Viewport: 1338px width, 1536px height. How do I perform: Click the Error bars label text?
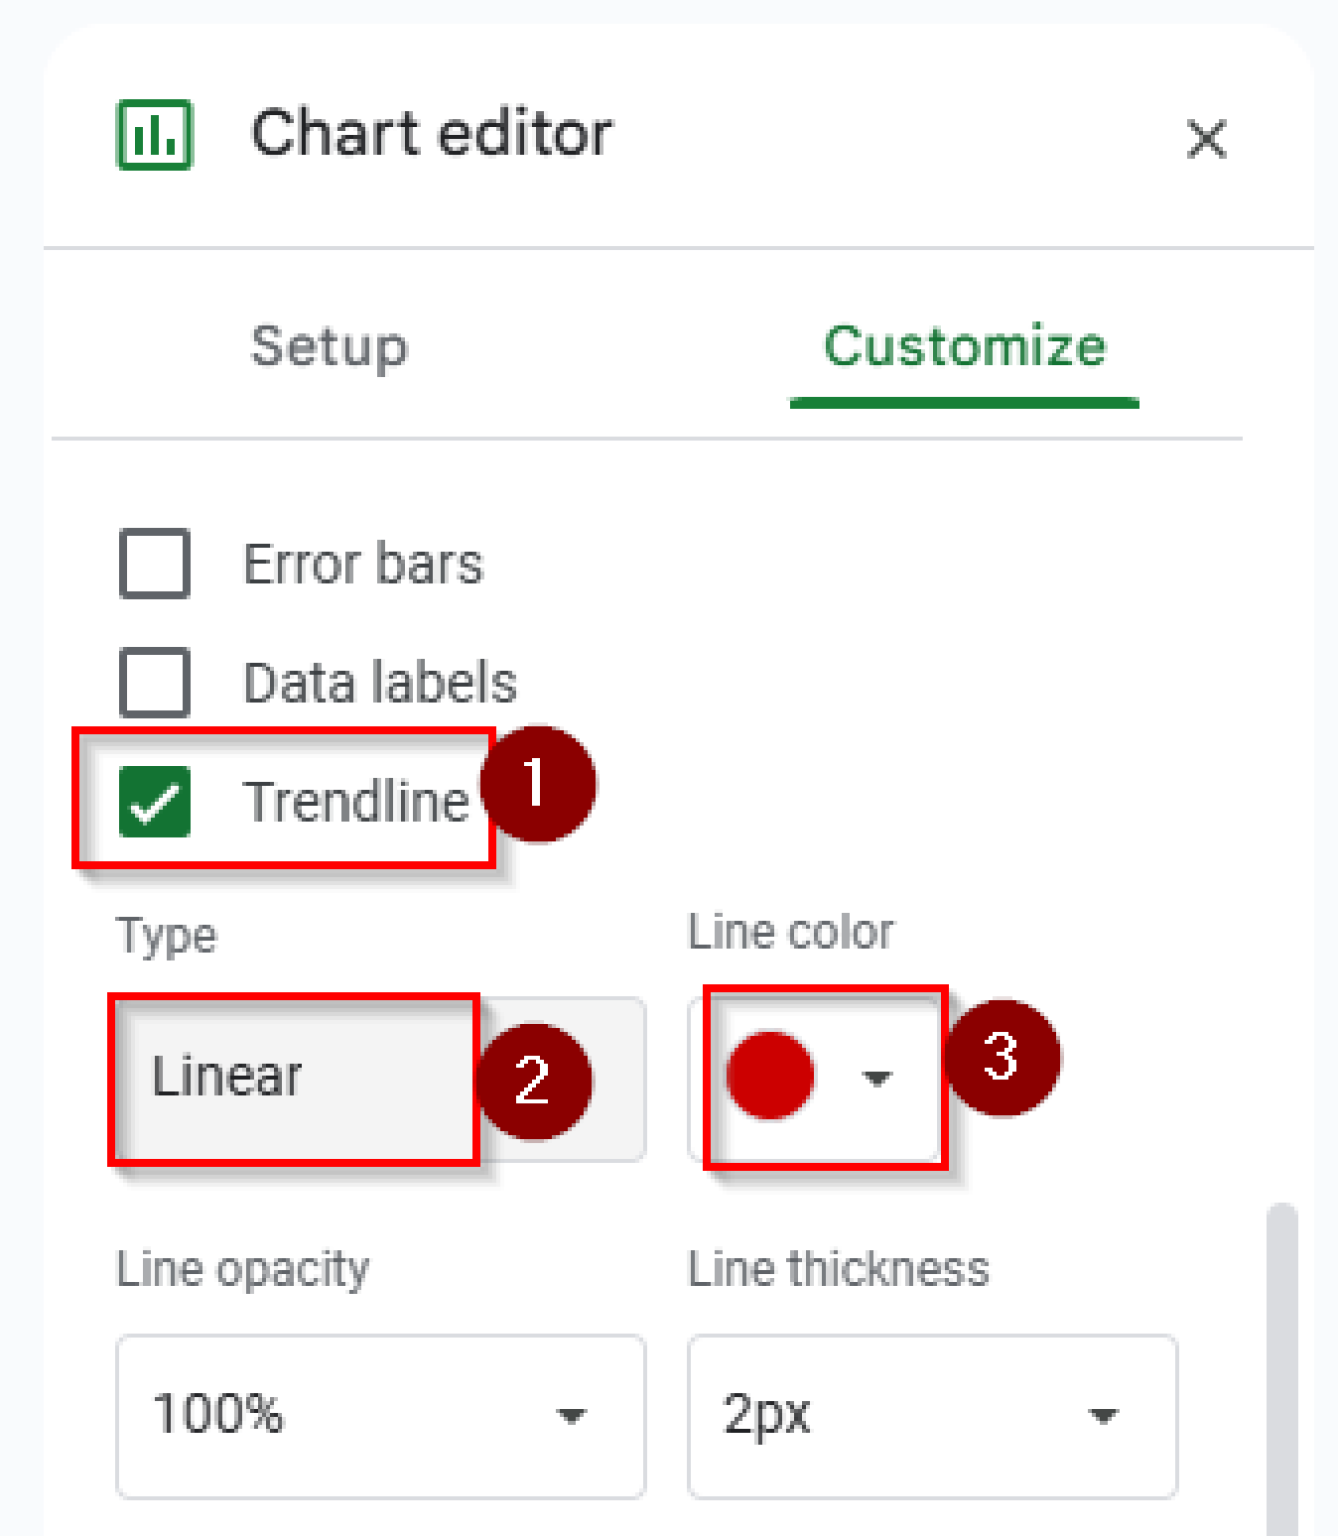(363, 564)
